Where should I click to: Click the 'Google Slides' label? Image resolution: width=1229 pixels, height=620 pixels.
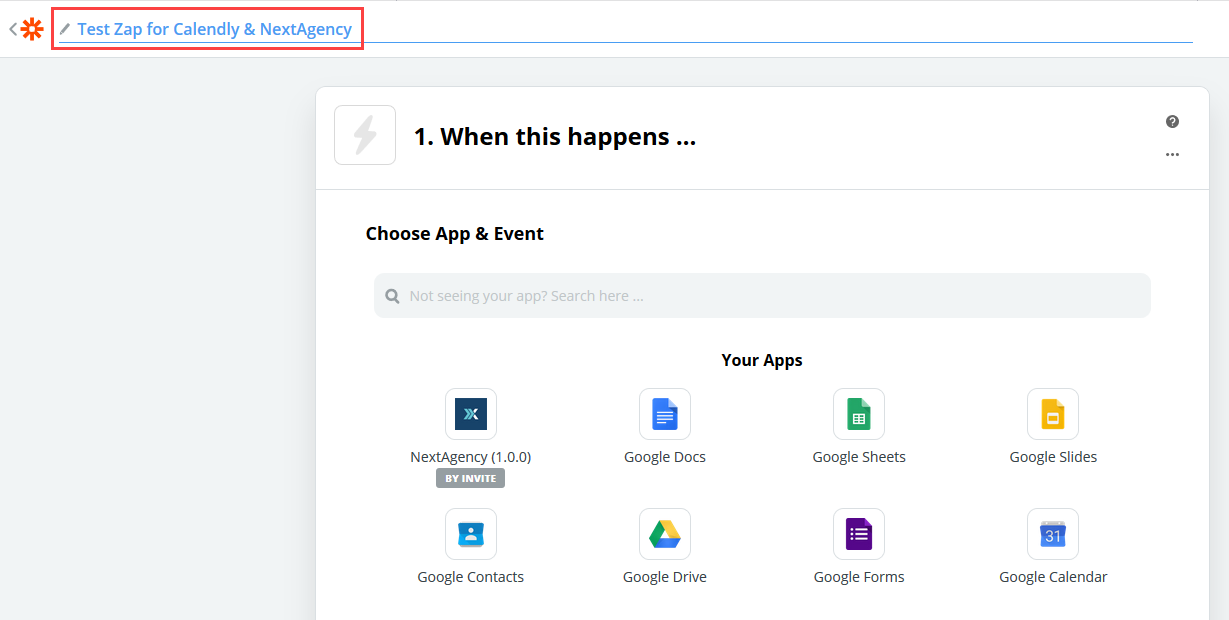[1053, 457]
